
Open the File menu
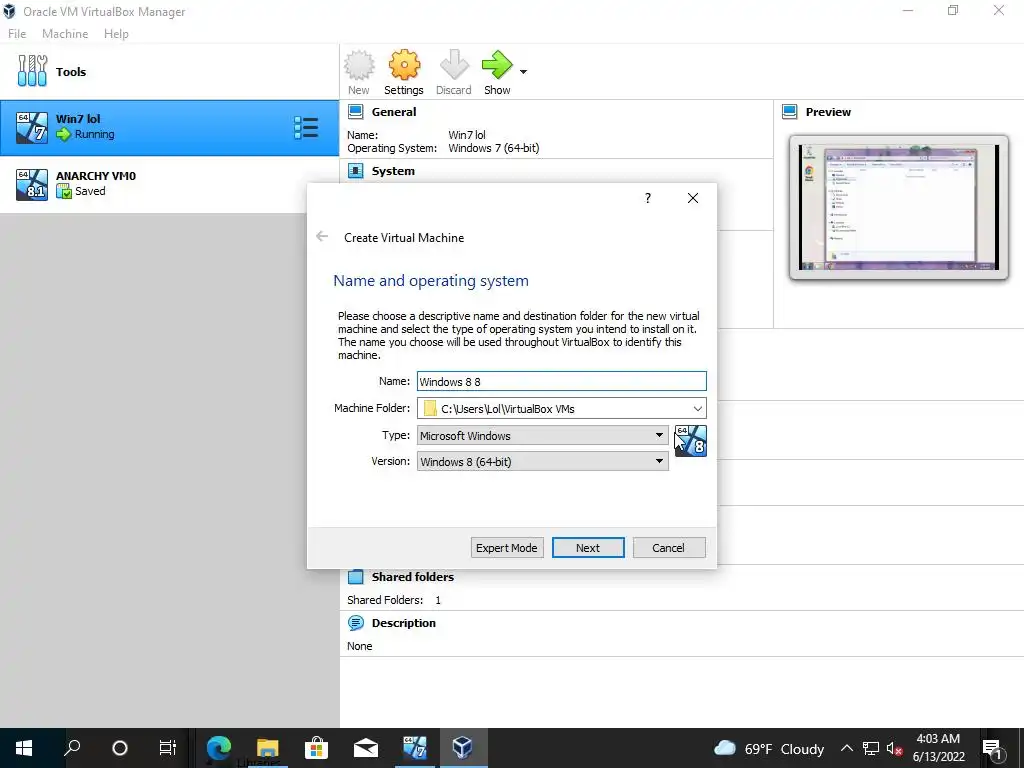coord(17,33)
